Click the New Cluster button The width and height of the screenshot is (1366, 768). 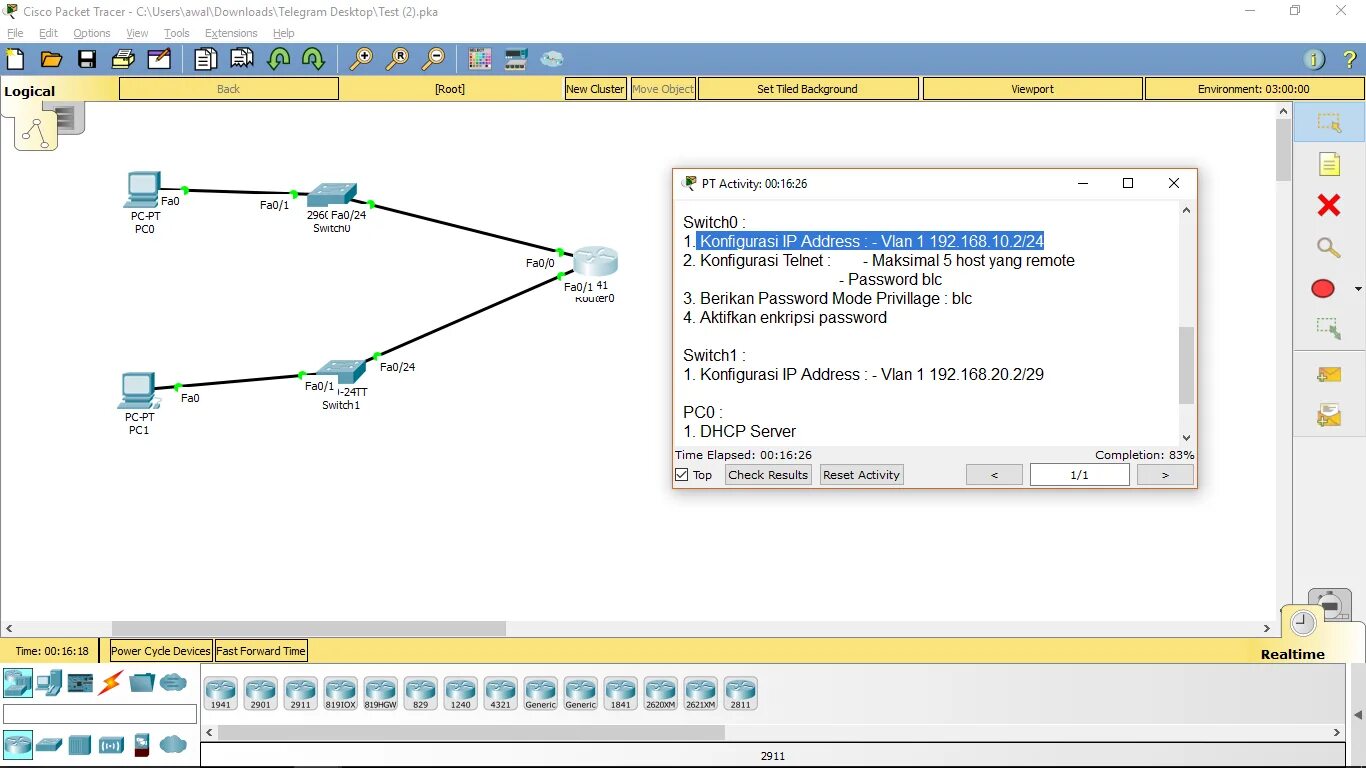click(x=595, y=89)
